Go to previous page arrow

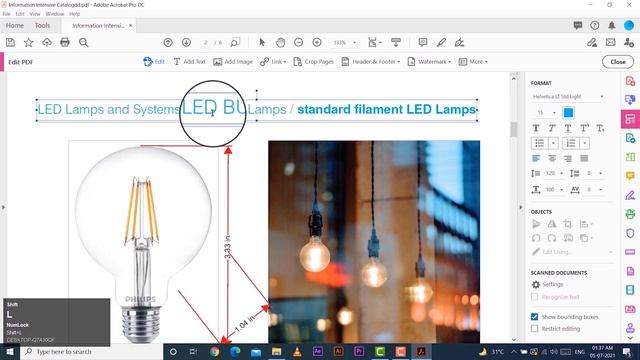pos(168,42)
